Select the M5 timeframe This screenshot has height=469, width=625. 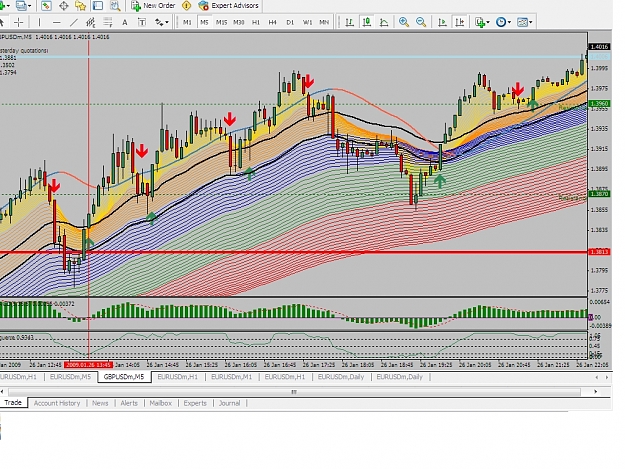point(204,22)
